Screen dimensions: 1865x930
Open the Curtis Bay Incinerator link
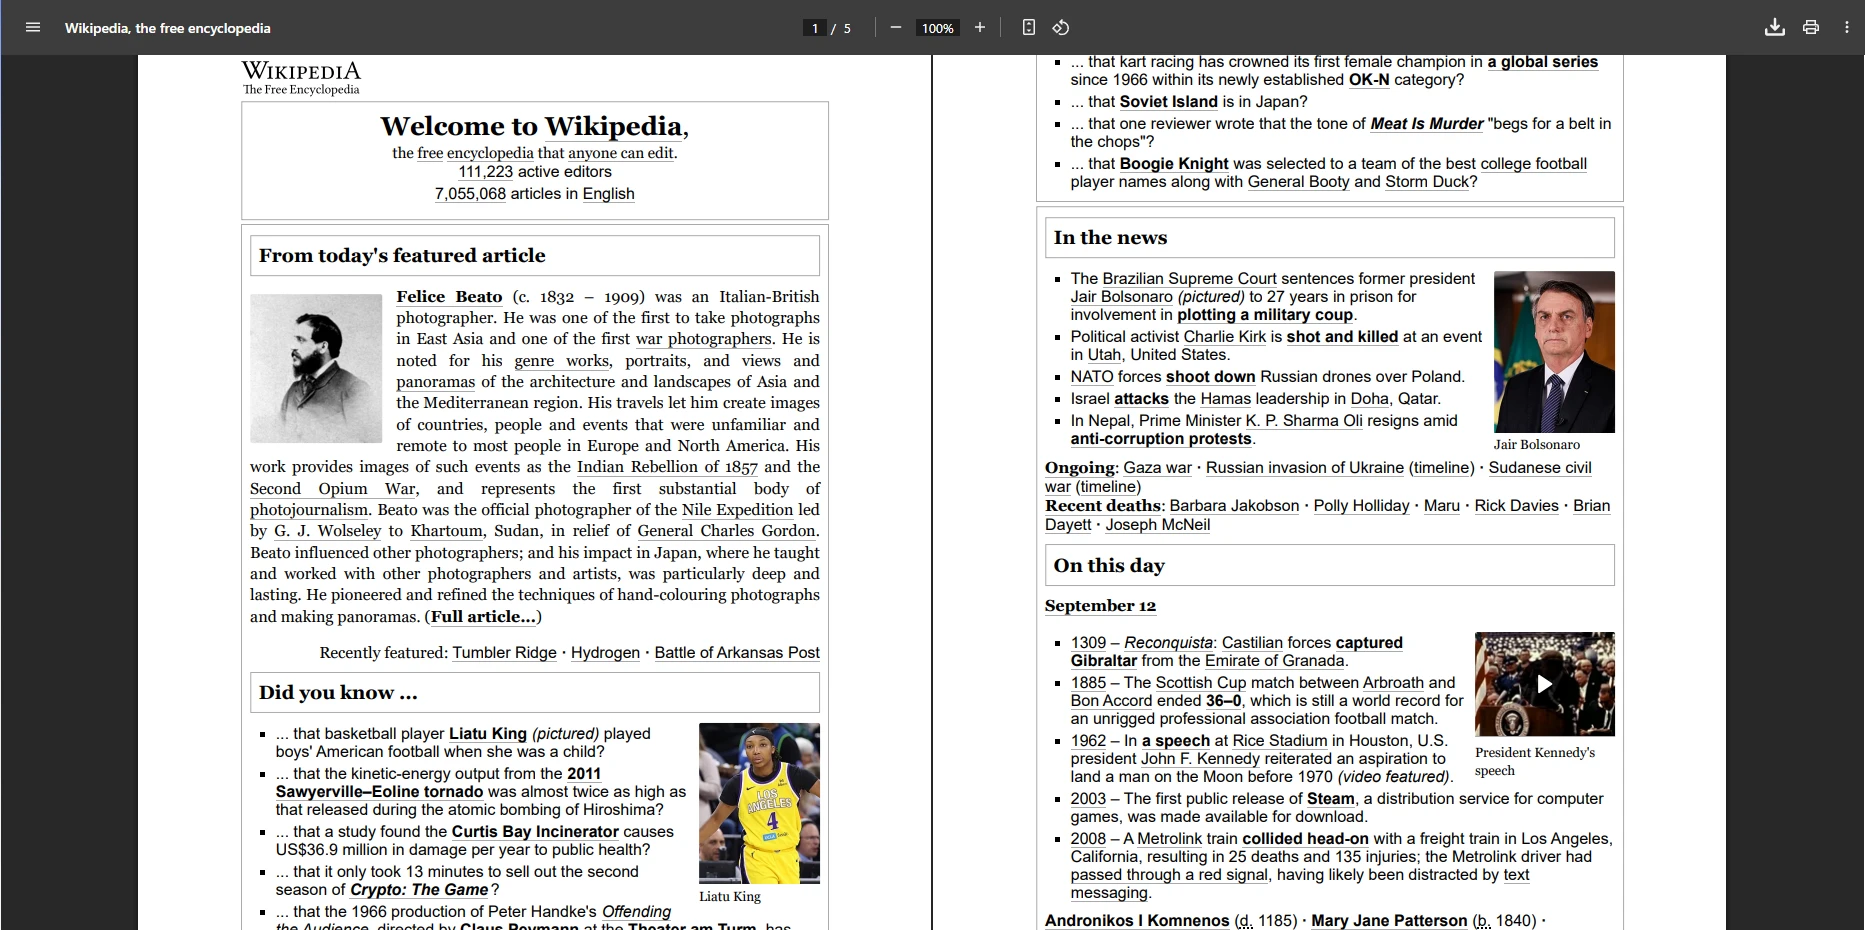(535, 832)
